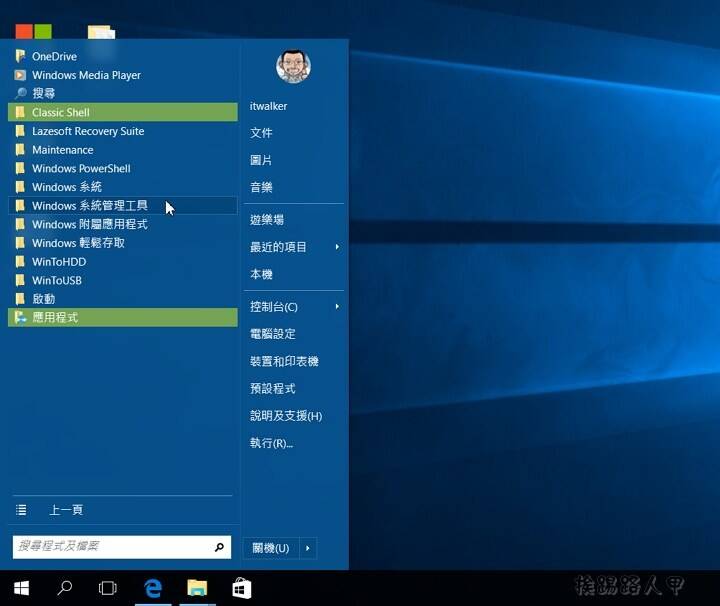Click the 關機(U) shutdown button
The height and width of the screenshot is (606, 720).
click(271, 548)
